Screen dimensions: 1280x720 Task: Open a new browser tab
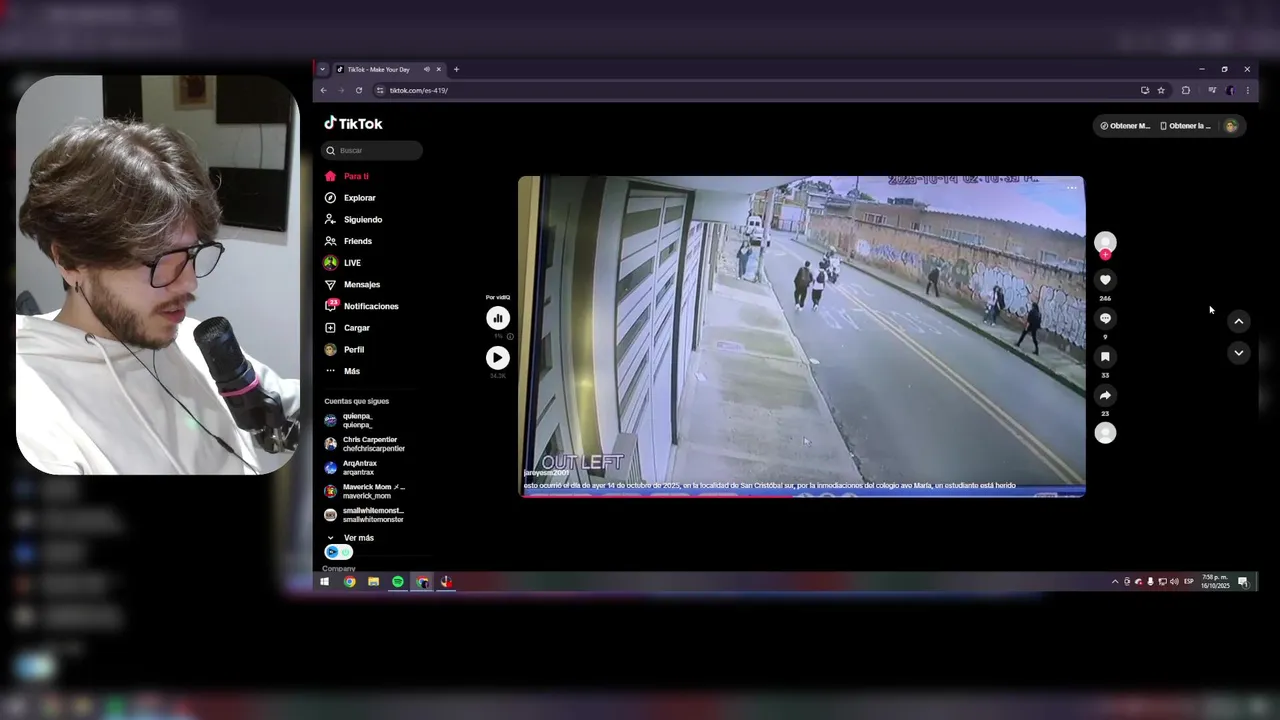click(456, 69)
